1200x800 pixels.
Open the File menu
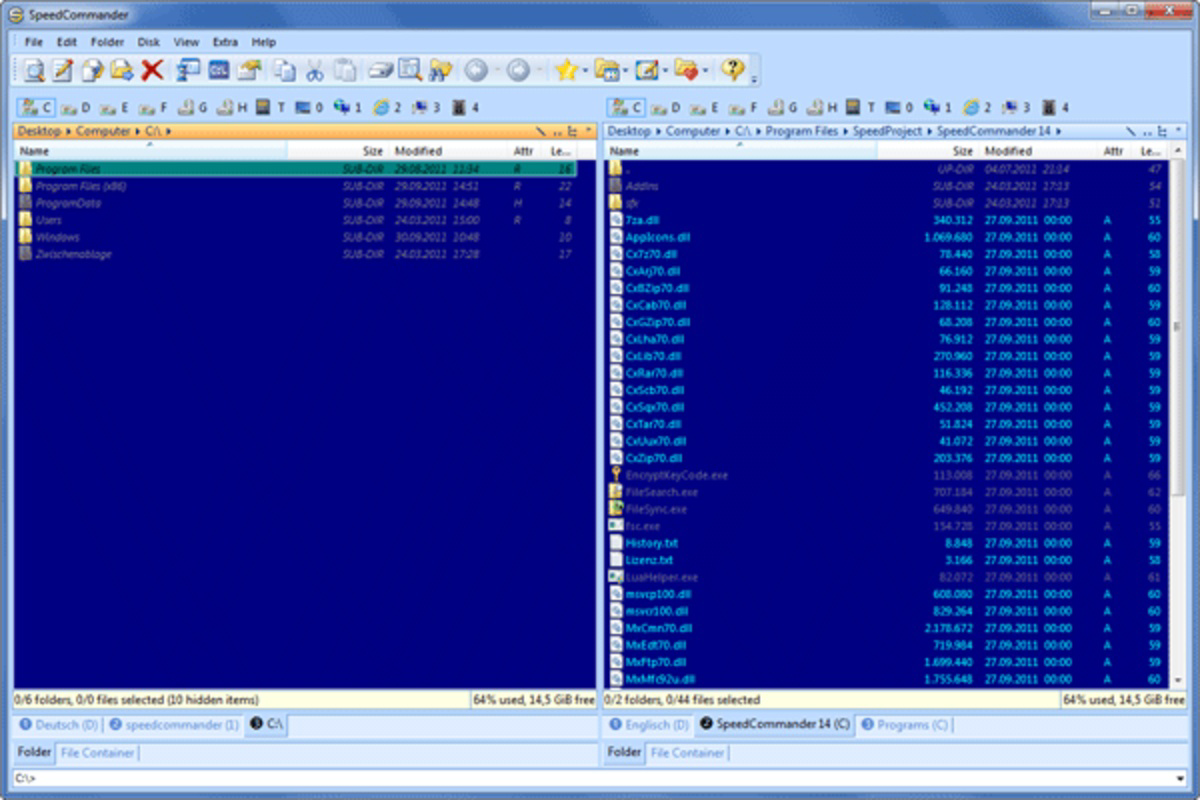34,42
